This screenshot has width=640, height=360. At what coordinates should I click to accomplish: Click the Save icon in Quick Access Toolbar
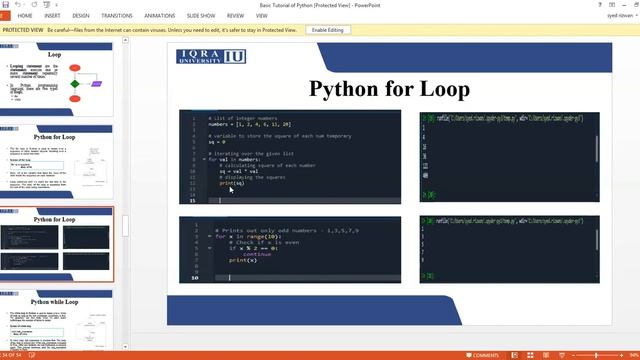point(5,4)
